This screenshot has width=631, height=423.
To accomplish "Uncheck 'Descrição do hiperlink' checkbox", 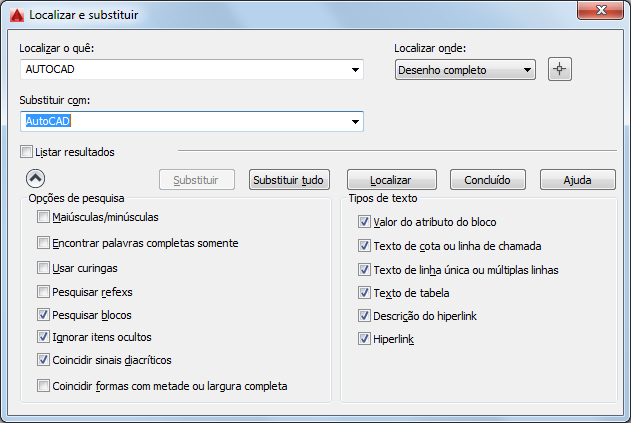I will [x=364, y=316].
